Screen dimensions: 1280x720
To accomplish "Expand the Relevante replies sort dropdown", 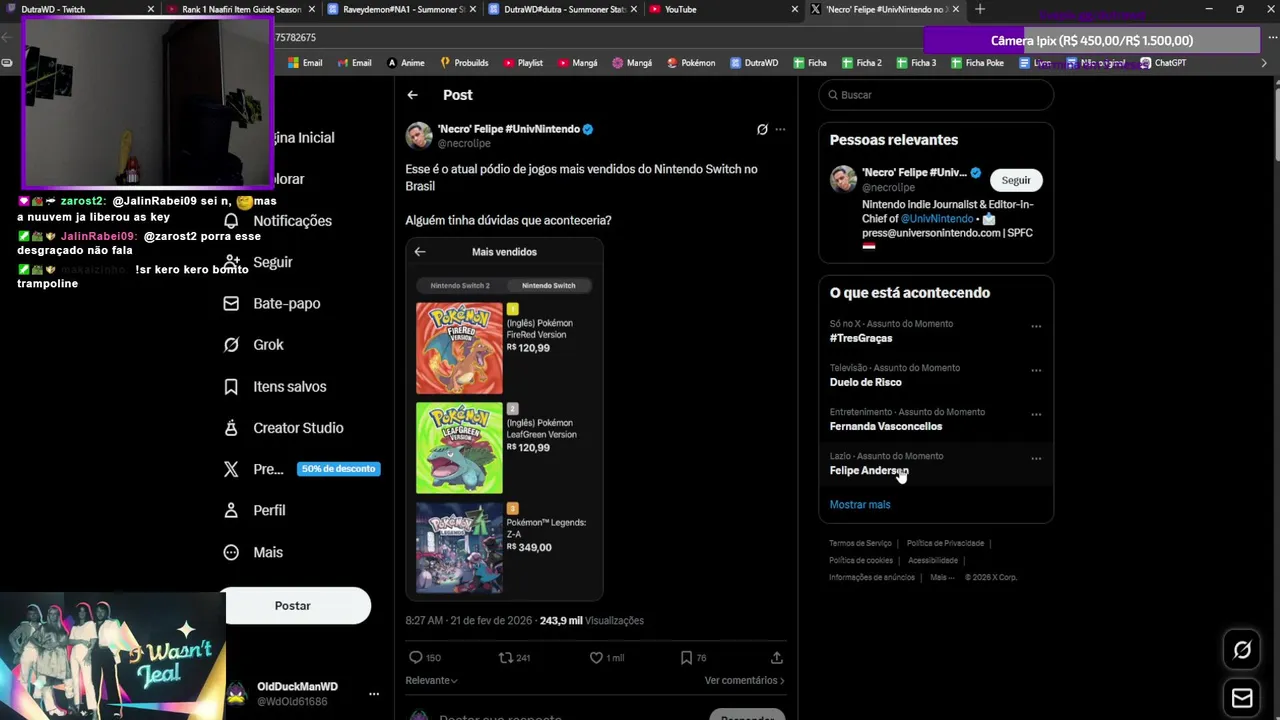I will coord(431,680).
